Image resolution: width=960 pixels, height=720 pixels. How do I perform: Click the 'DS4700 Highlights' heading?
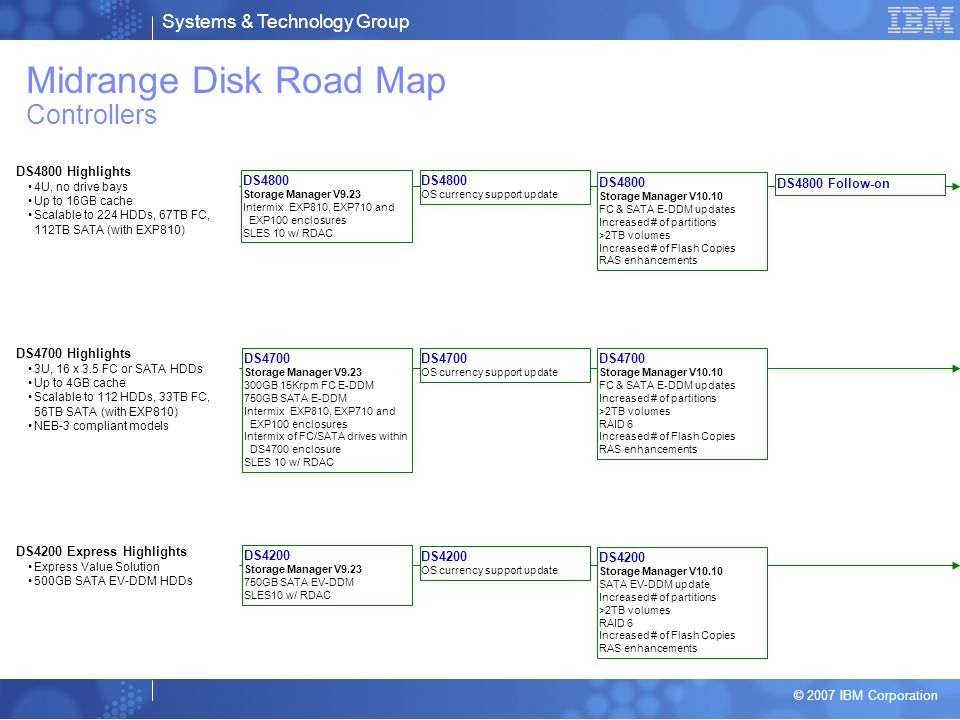[x=73, y=353]
